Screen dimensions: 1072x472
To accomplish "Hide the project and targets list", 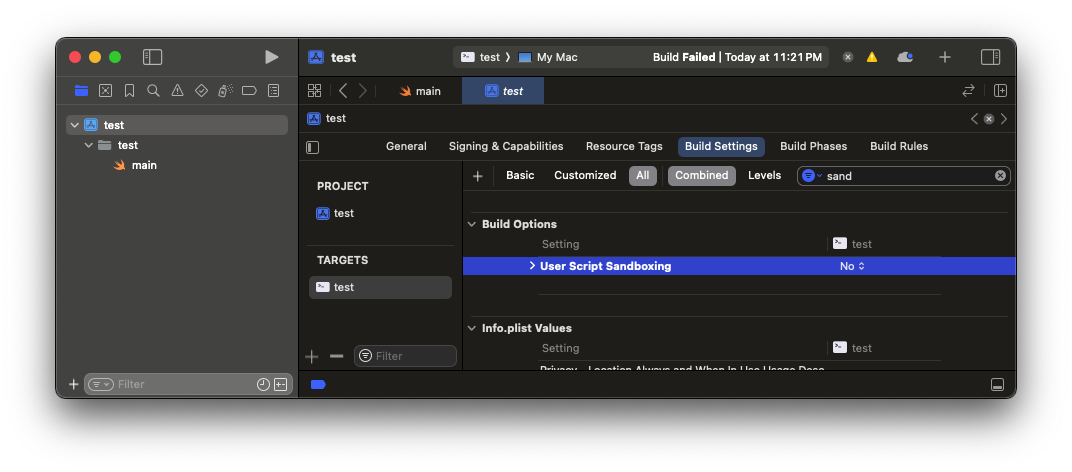I will point(312,147).
